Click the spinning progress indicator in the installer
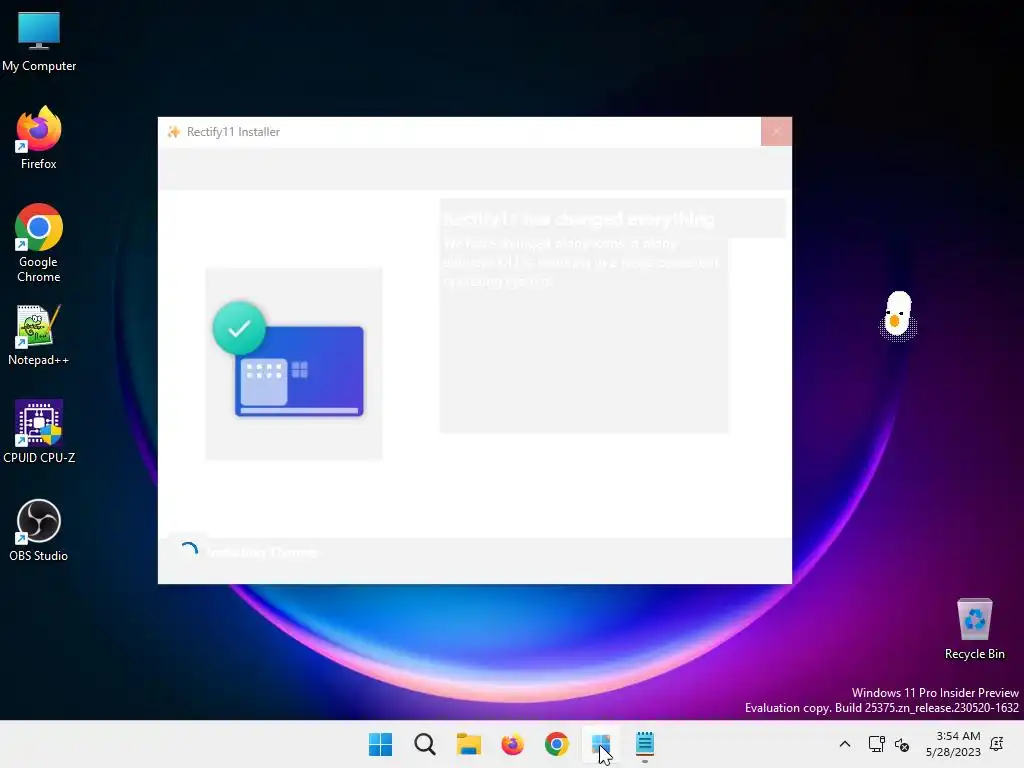The height and width of the screenshot is (768, 1024). tap(189, 551)
